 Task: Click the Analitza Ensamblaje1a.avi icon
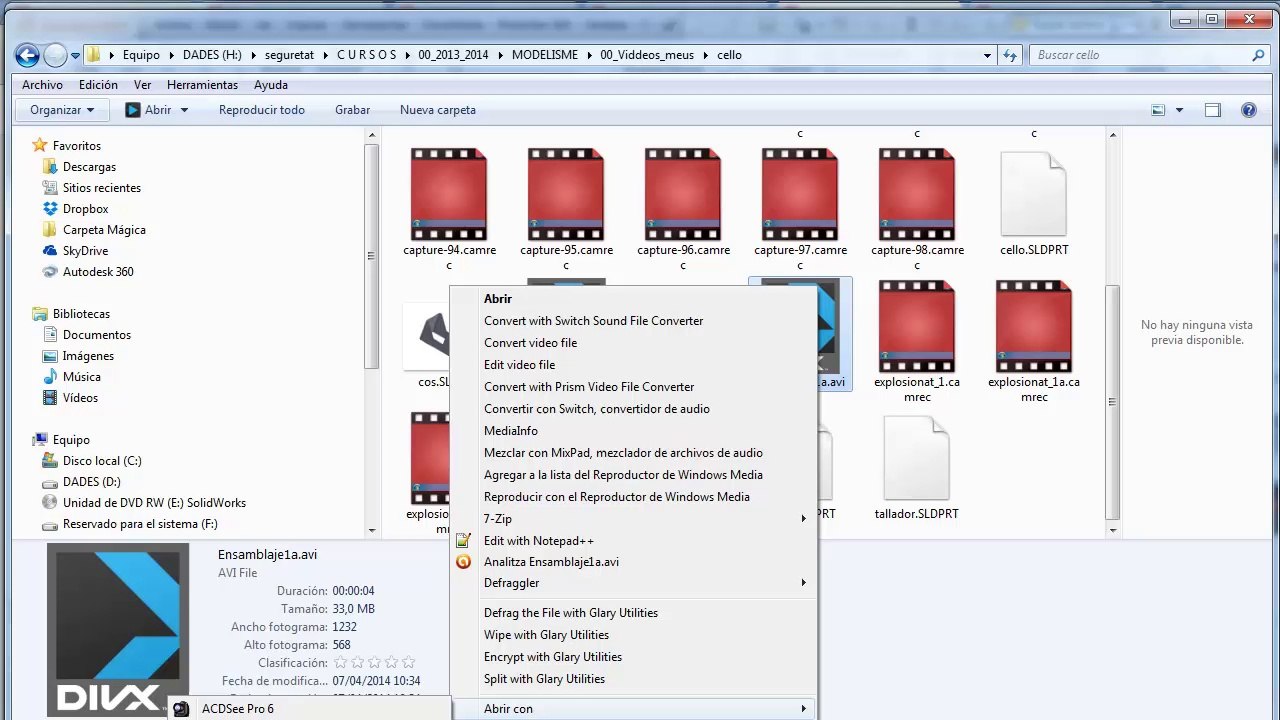(x=463, y=562)
